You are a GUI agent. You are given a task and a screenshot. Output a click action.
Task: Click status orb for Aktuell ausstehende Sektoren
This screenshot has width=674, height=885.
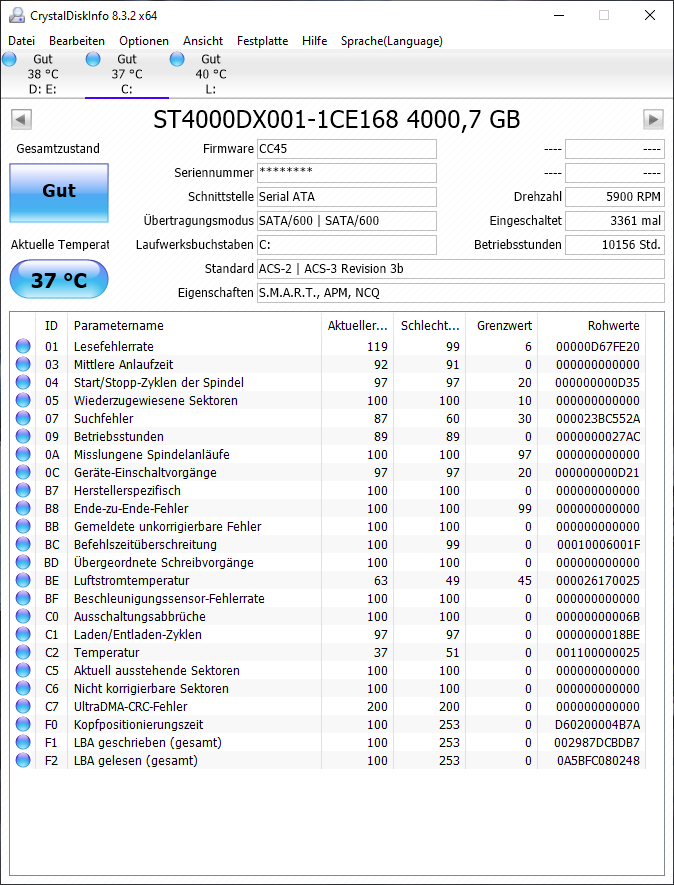[23, 671]
